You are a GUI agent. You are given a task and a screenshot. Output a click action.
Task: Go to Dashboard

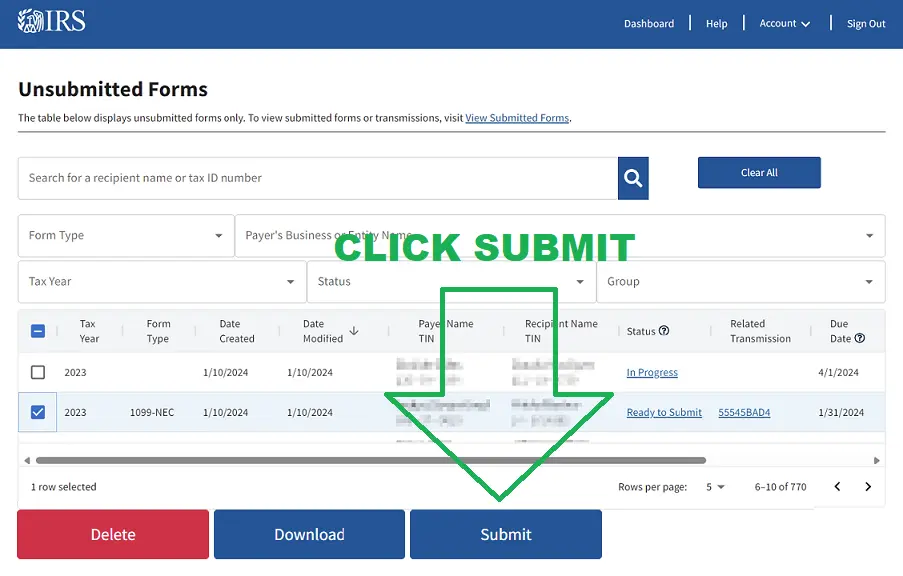pyautogui.click(x=649, y=24)
